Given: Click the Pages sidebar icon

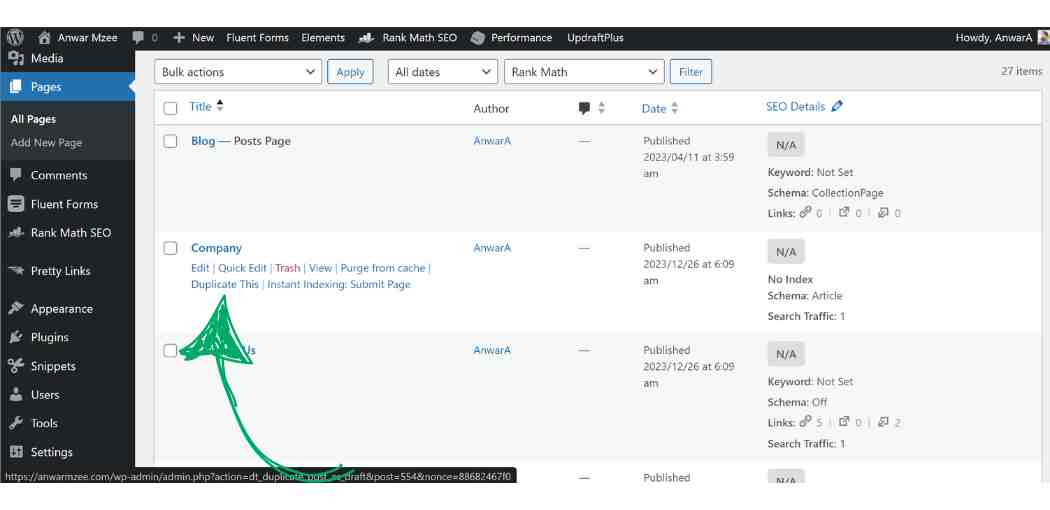Looking at the screenshot, I should click(15, 87).
